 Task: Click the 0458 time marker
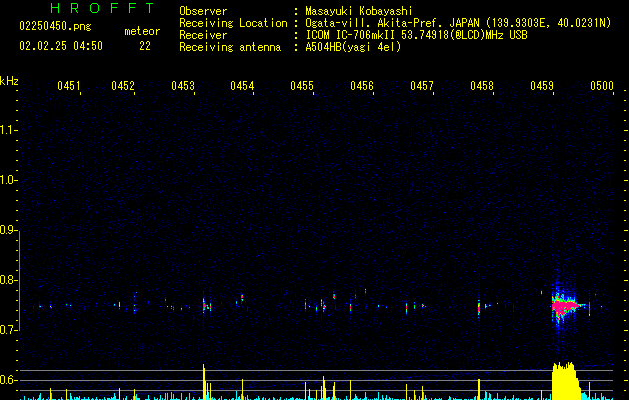pyautogui.click(x=482, y=86)
